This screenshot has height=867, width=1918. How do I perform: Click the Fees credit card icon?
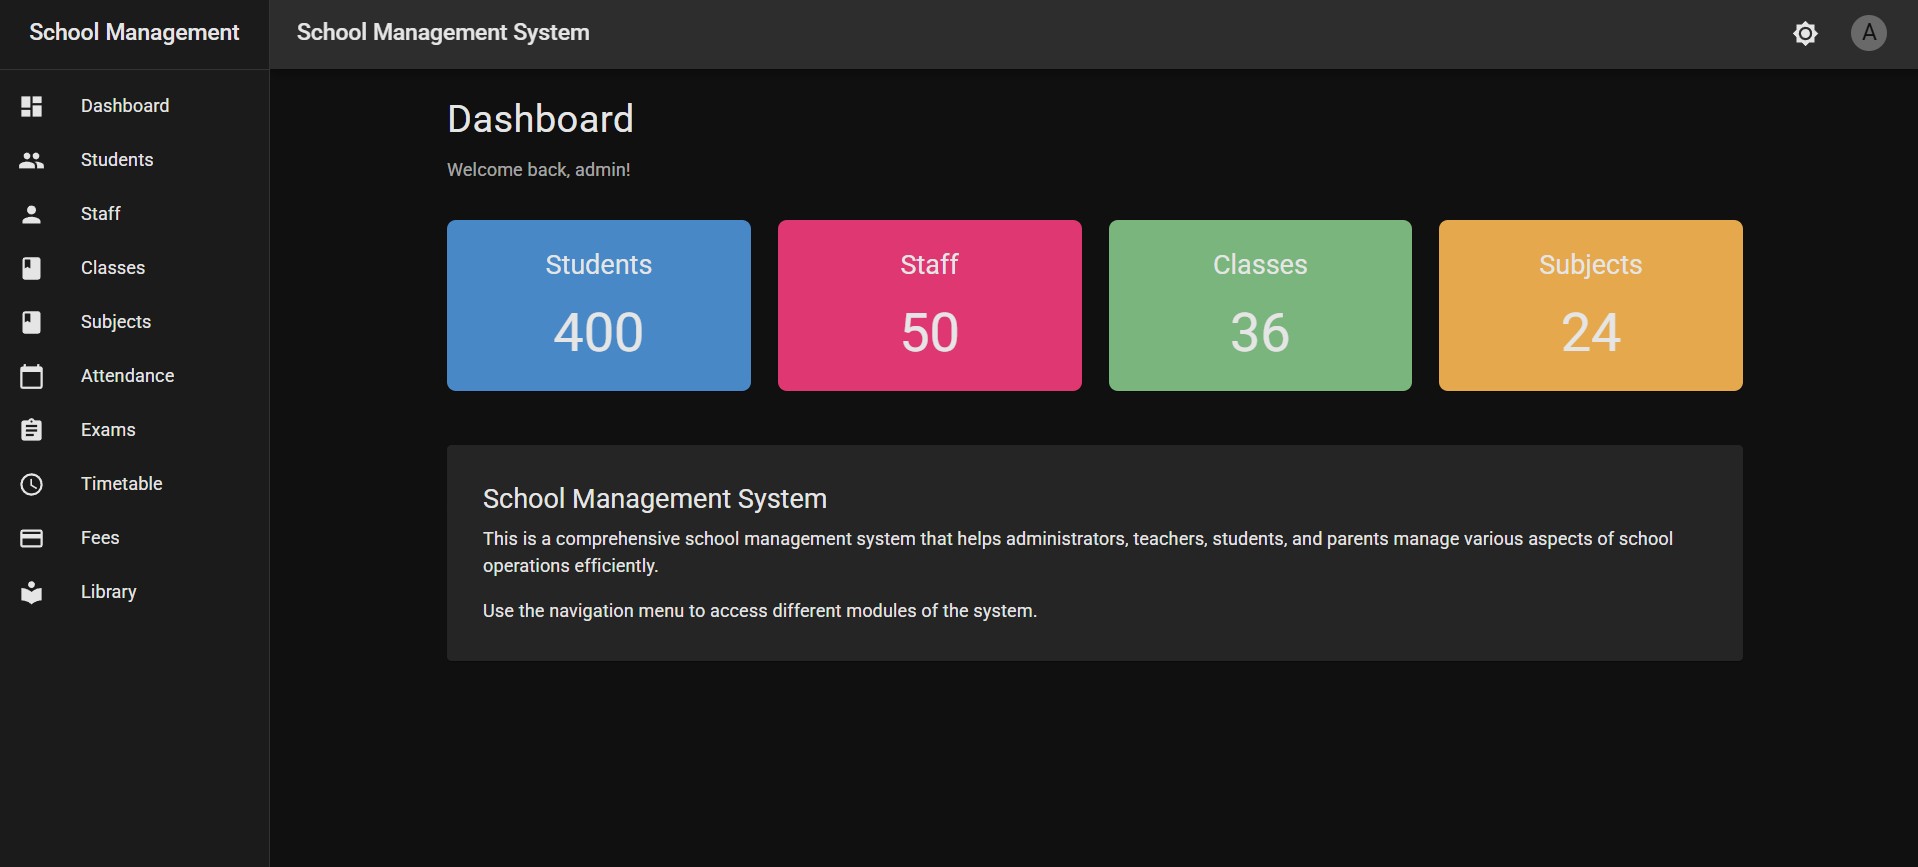point(32,538)
